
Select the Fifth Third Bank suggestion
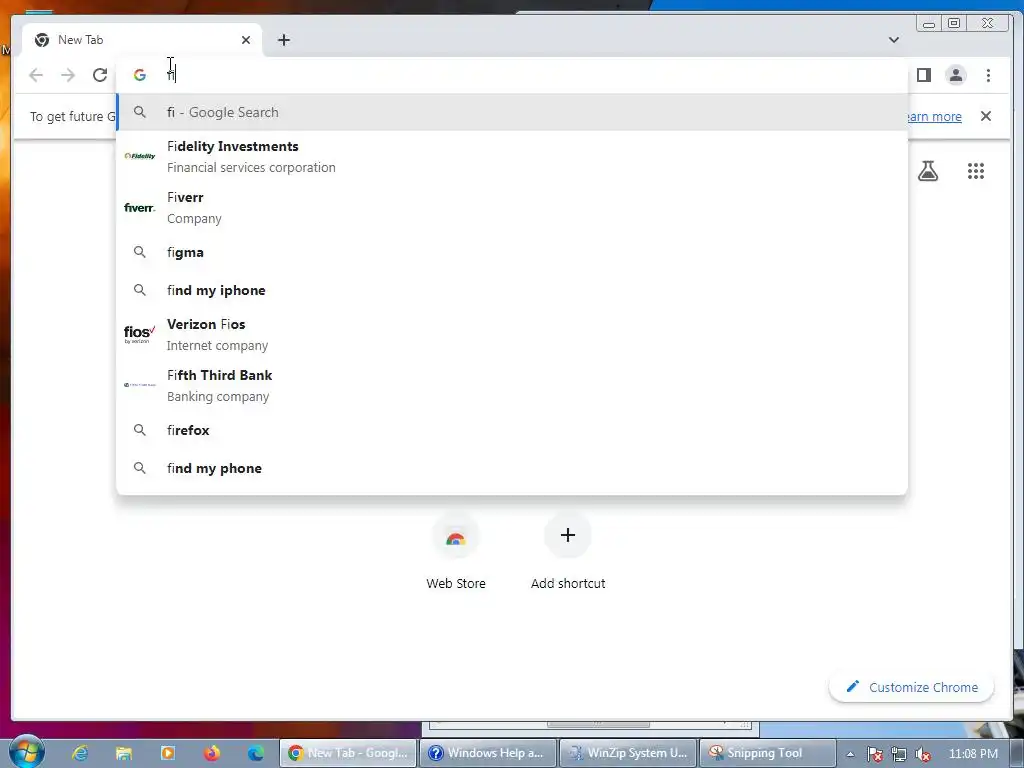512,385
